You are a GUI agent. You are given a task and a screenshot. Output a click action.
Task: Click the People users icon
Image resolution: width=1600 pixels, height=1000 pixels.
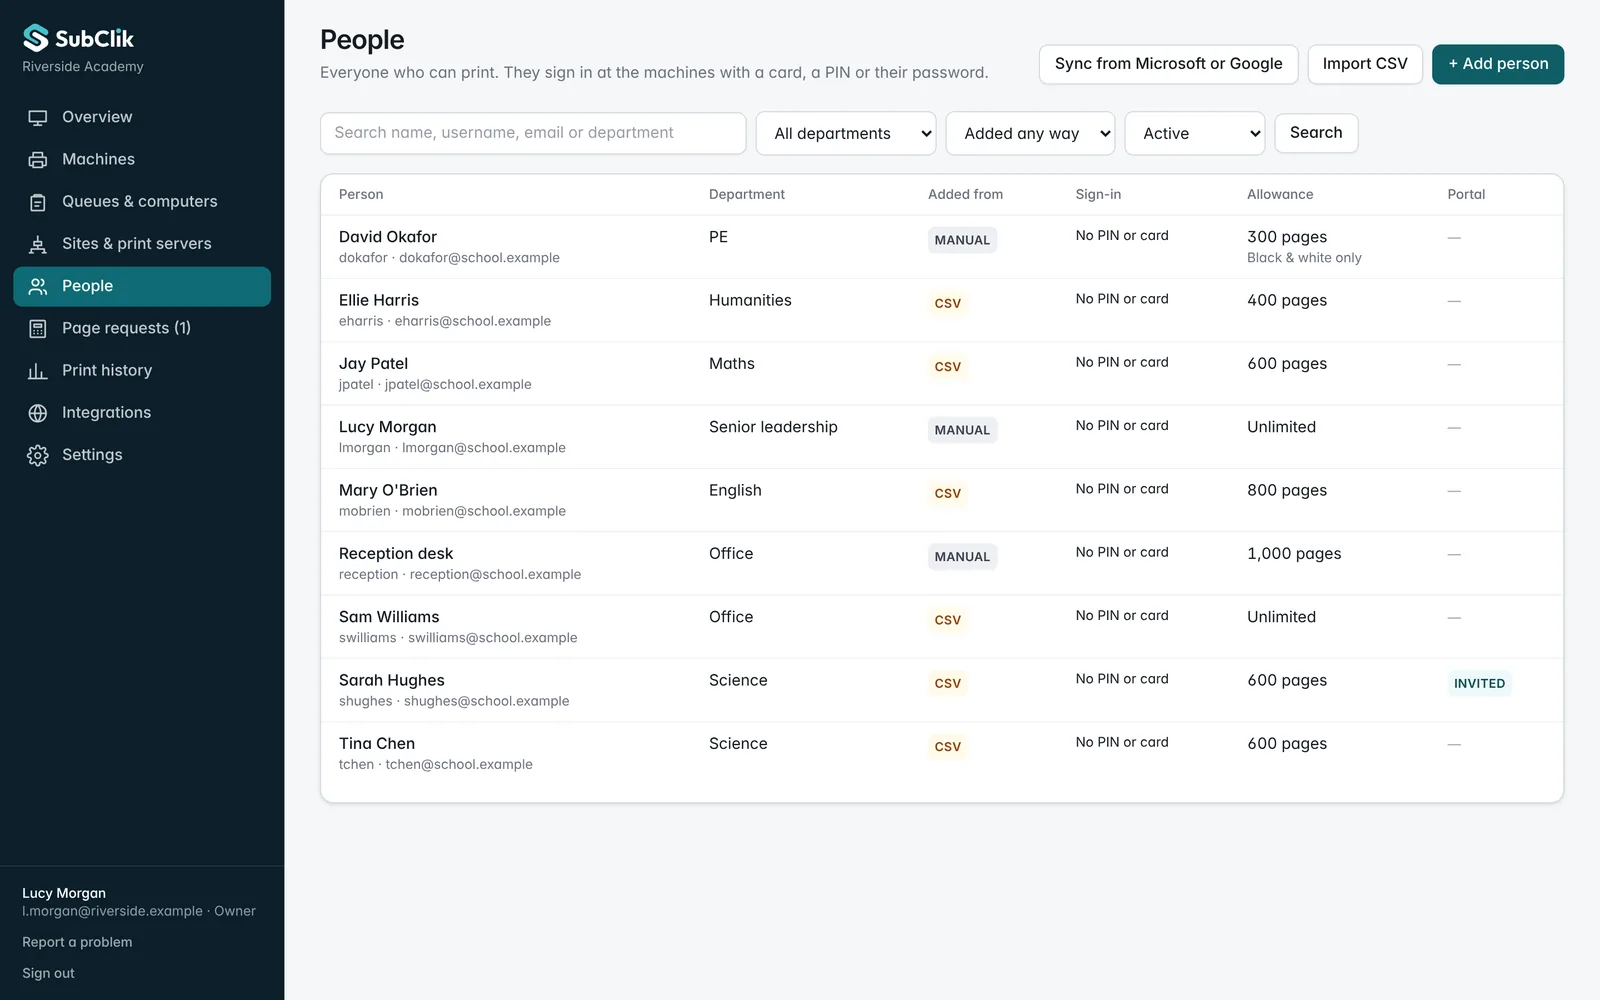coord(38,286)
